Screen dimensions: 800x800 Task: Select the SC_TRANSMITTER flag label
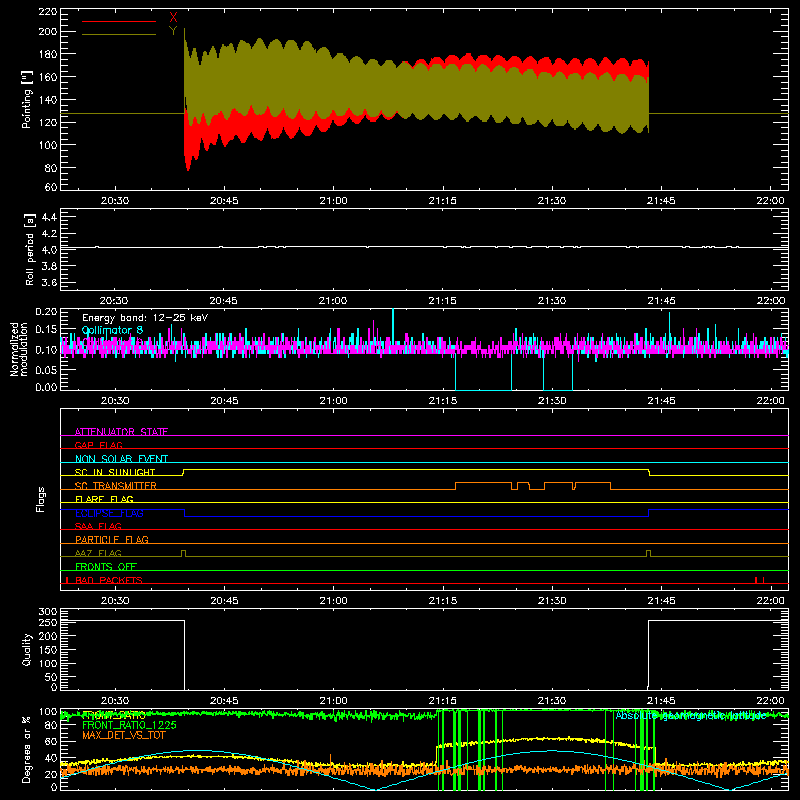[115, 486]
